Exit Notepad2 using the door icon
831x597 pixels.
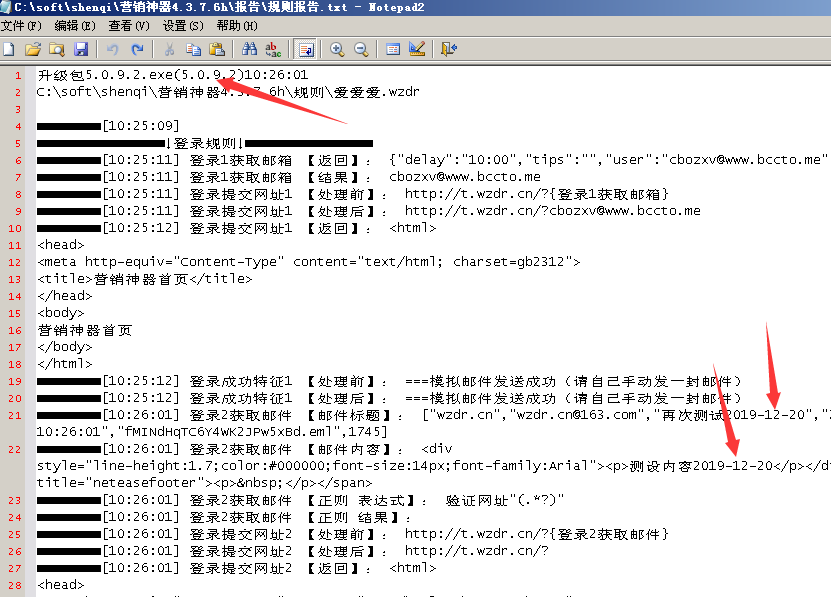449,49
